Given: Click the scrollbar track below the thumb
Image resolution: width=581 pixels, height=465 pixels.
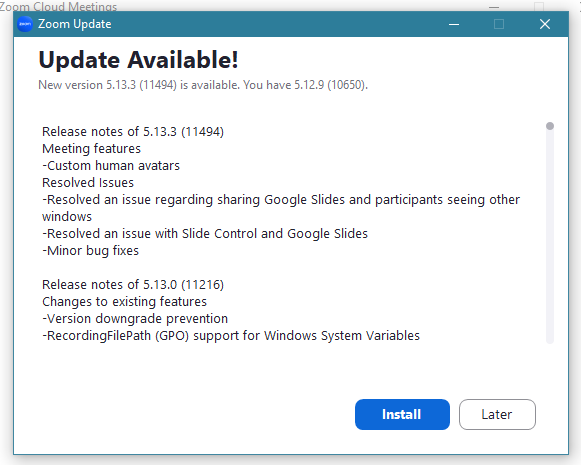Looking at the screenshot, I should pyautogui.click(x=550, y=237).
